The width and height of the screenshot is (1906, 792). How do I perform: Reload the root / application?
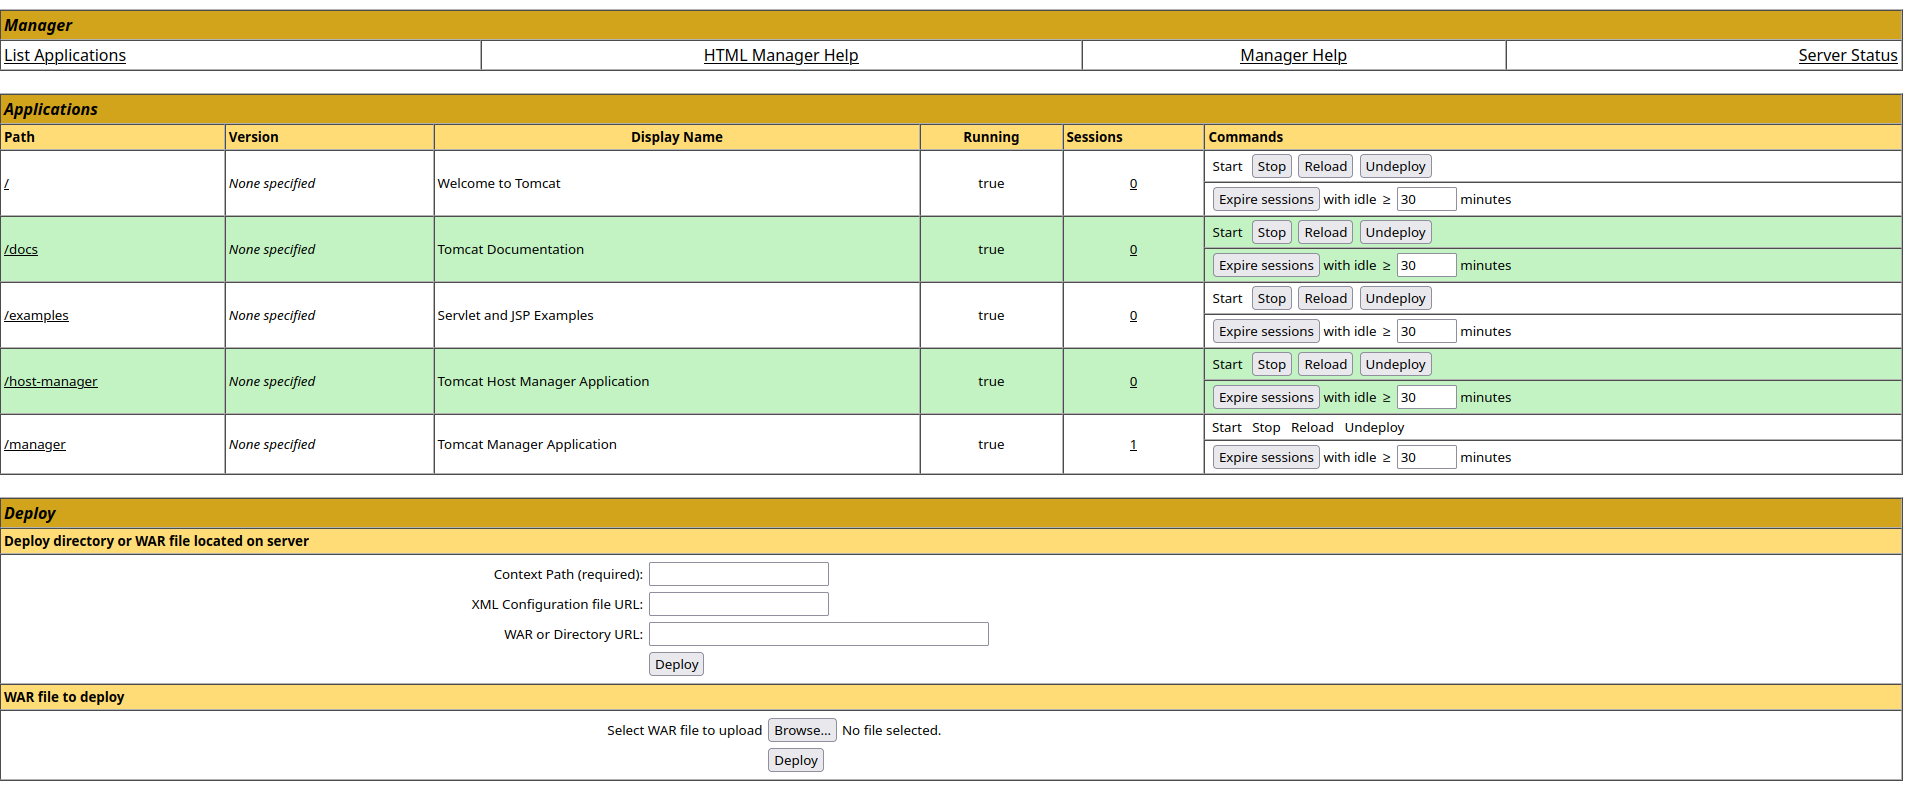(1326, 167)
